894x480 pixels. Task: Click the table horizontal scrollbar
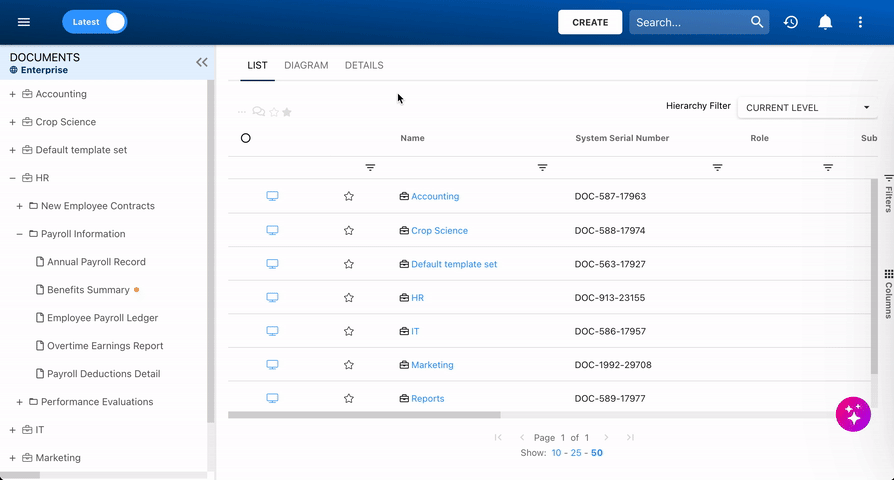tap(364, 415)
